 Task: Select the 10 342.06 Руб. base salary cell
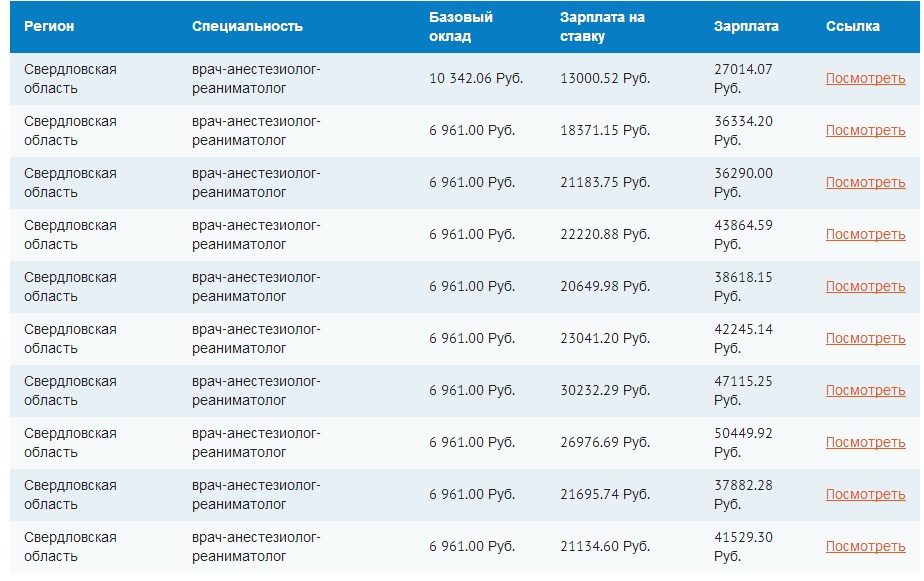[x=476, y=78]
